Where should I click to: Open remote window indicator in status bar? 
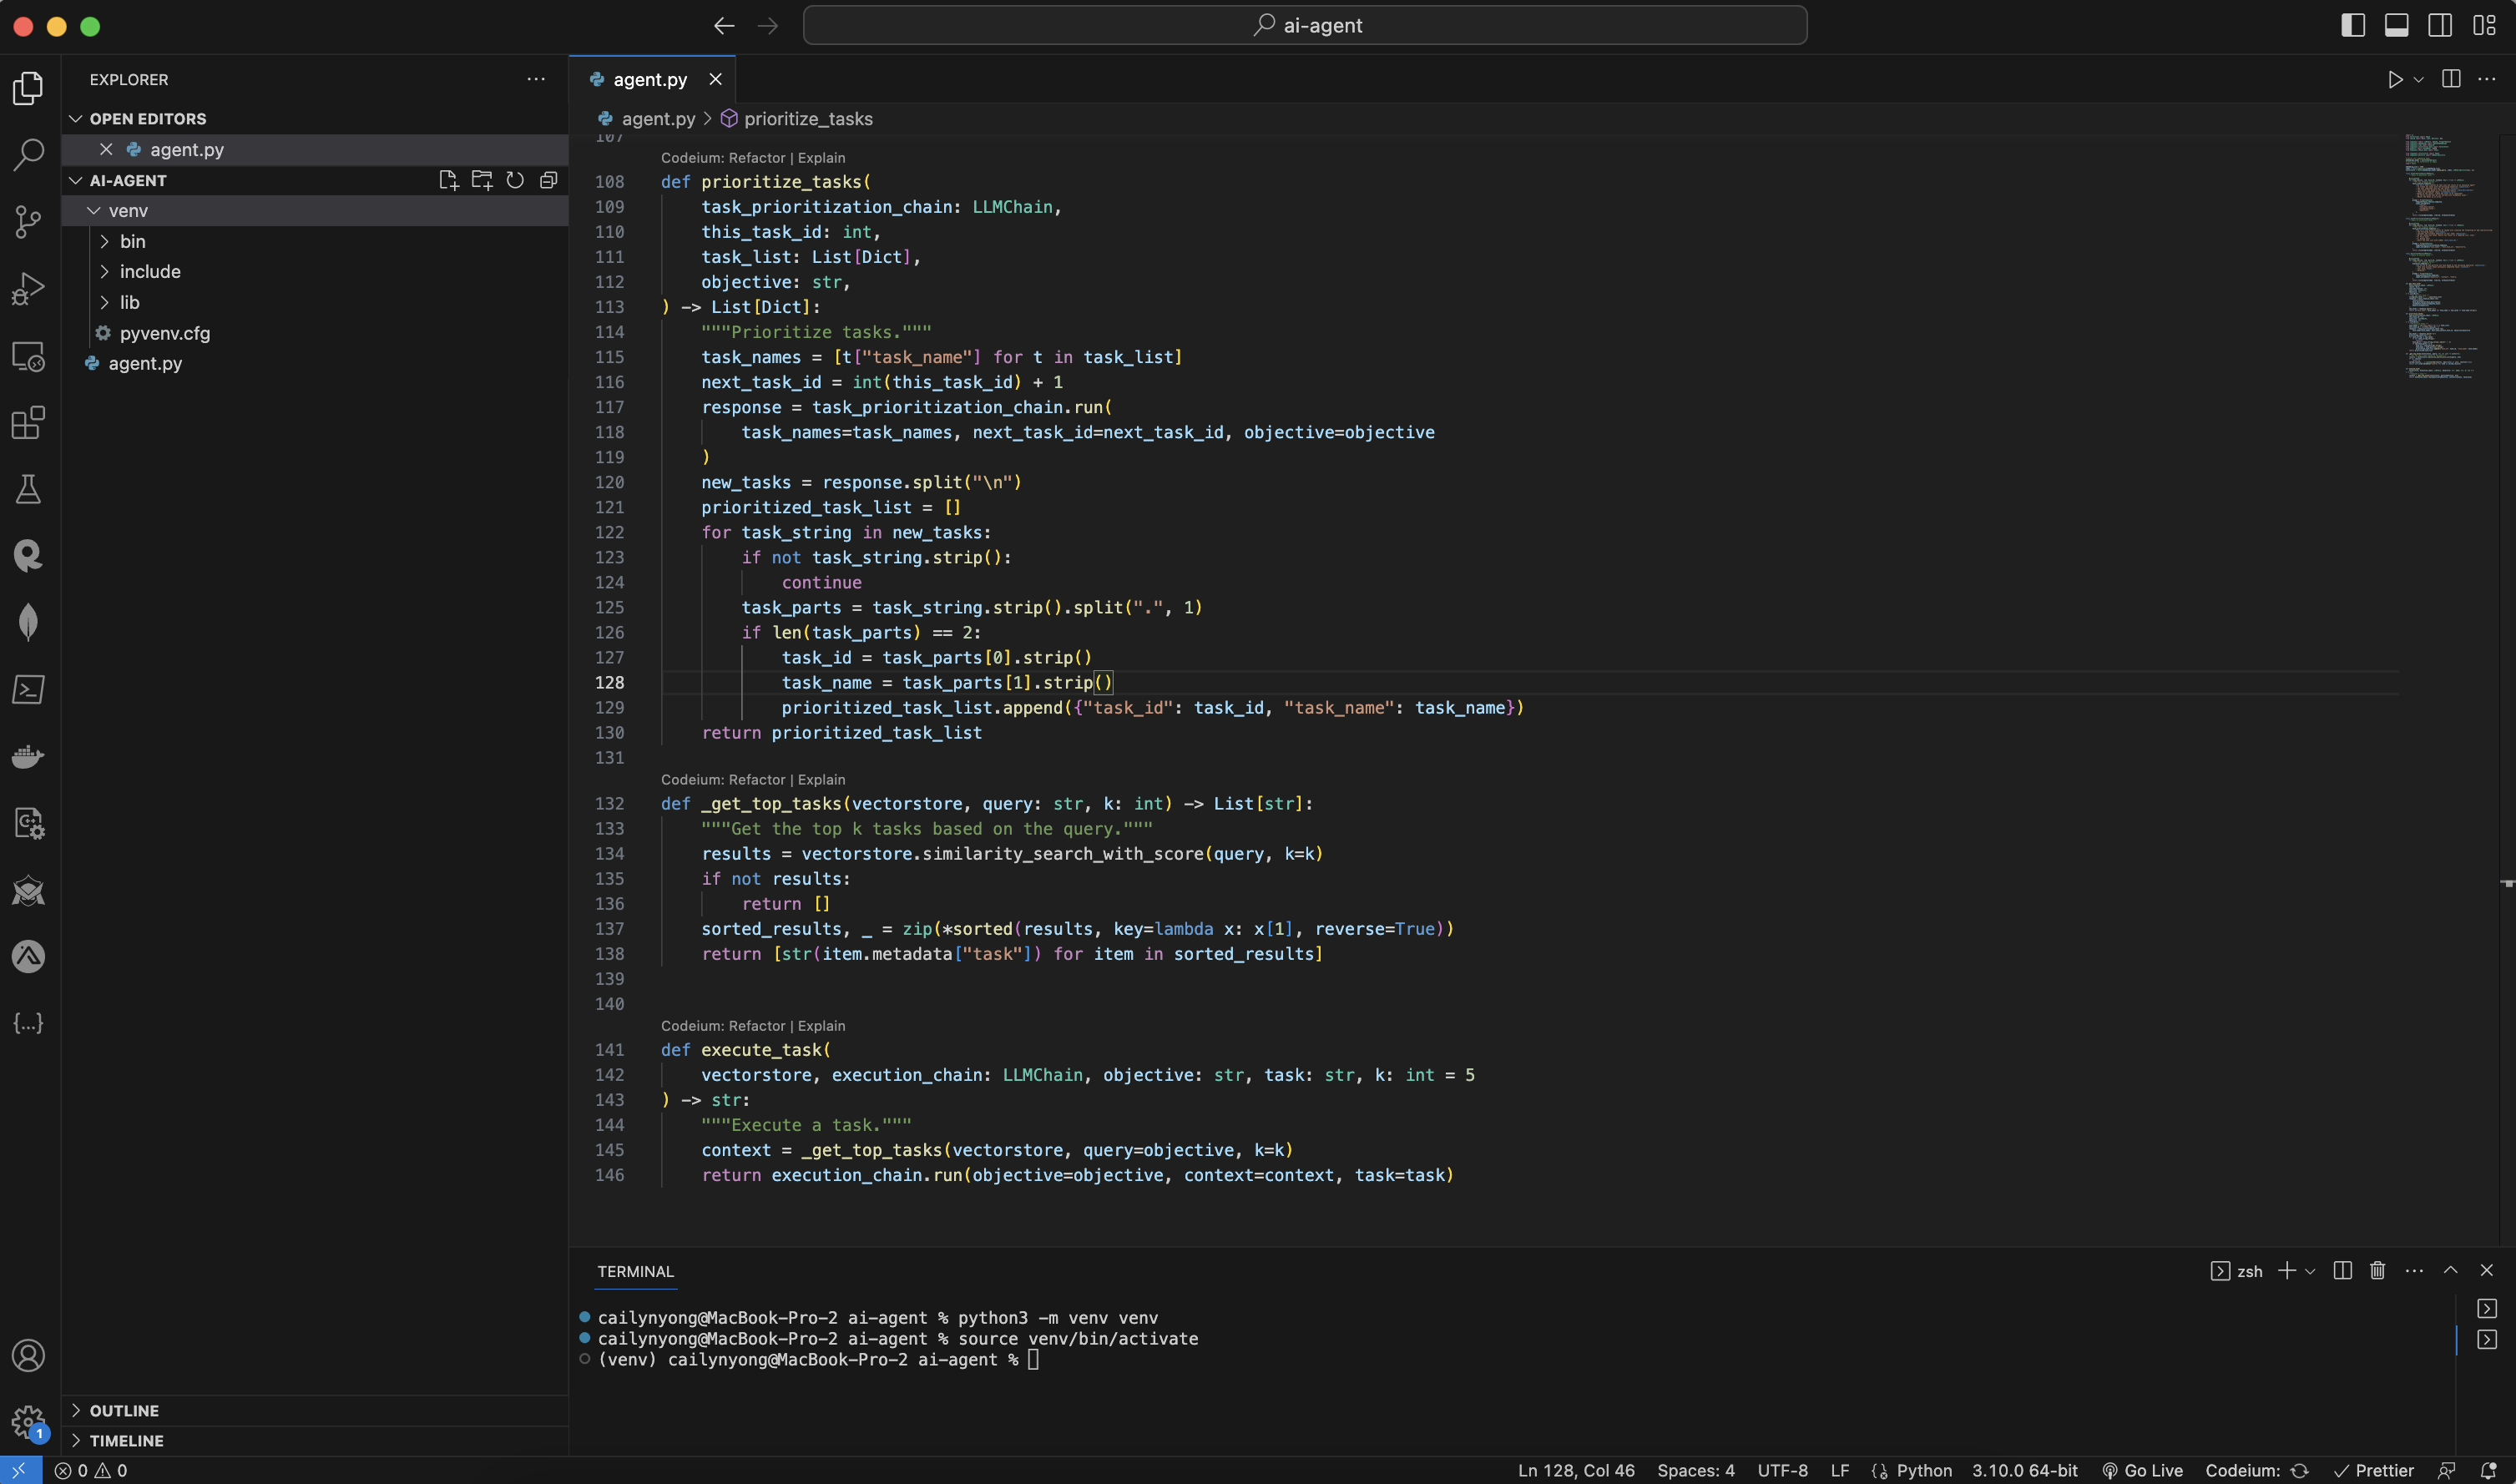click(20, 1470)
